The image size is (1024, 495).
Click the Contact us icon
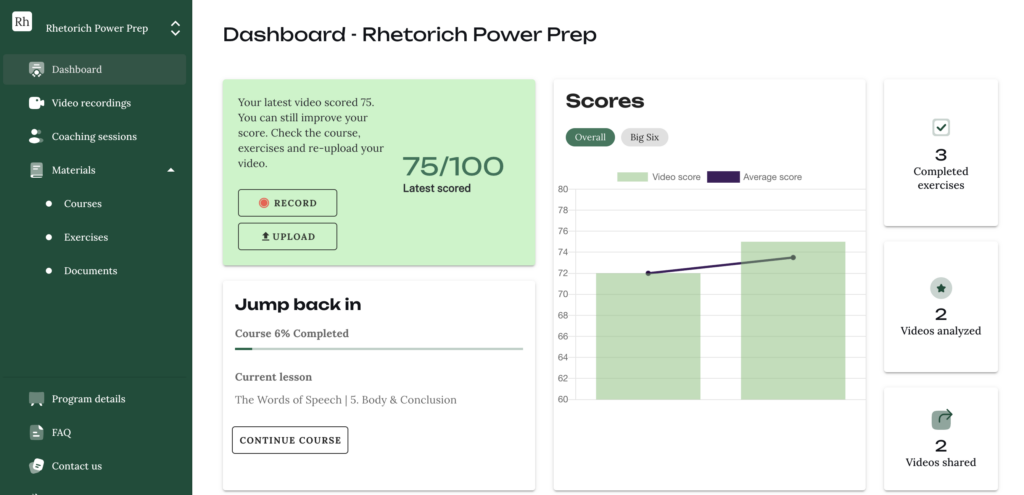click(37, 466)
